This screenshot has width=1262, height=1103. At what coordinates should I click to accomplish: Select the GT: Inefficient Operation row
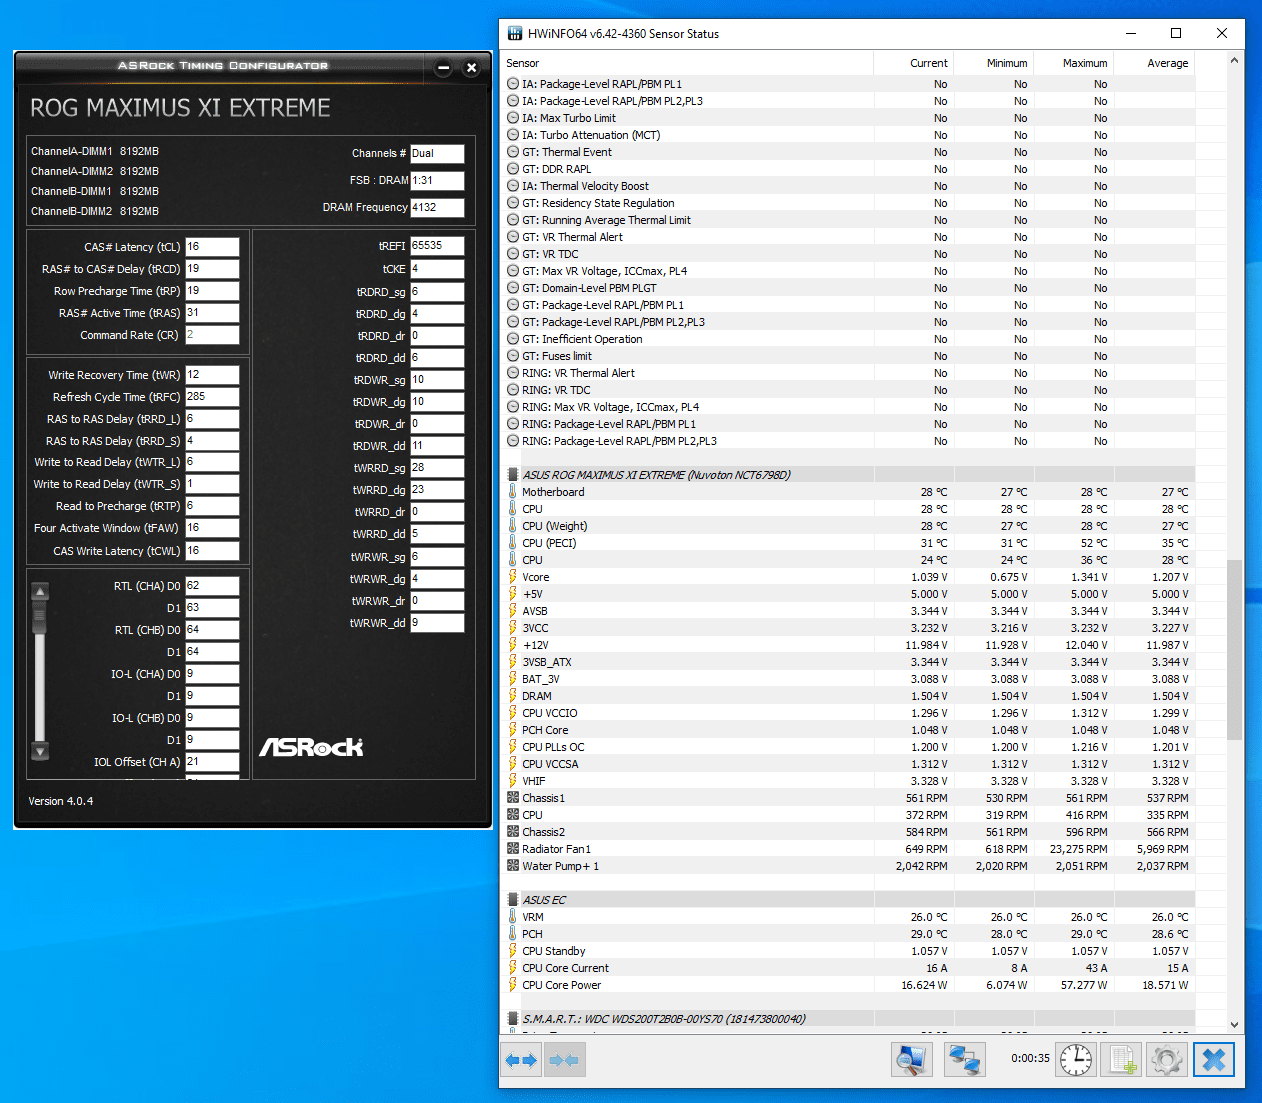850,339
